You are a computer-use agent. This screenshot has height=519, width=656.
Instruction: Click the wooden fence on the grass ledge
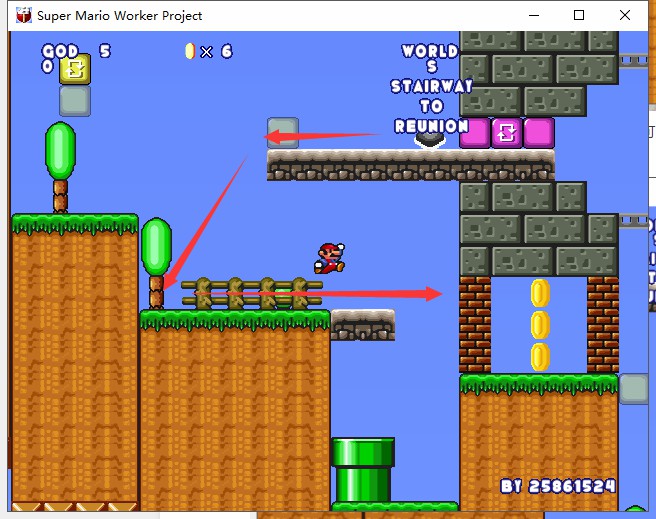click(x=252, y=293)
